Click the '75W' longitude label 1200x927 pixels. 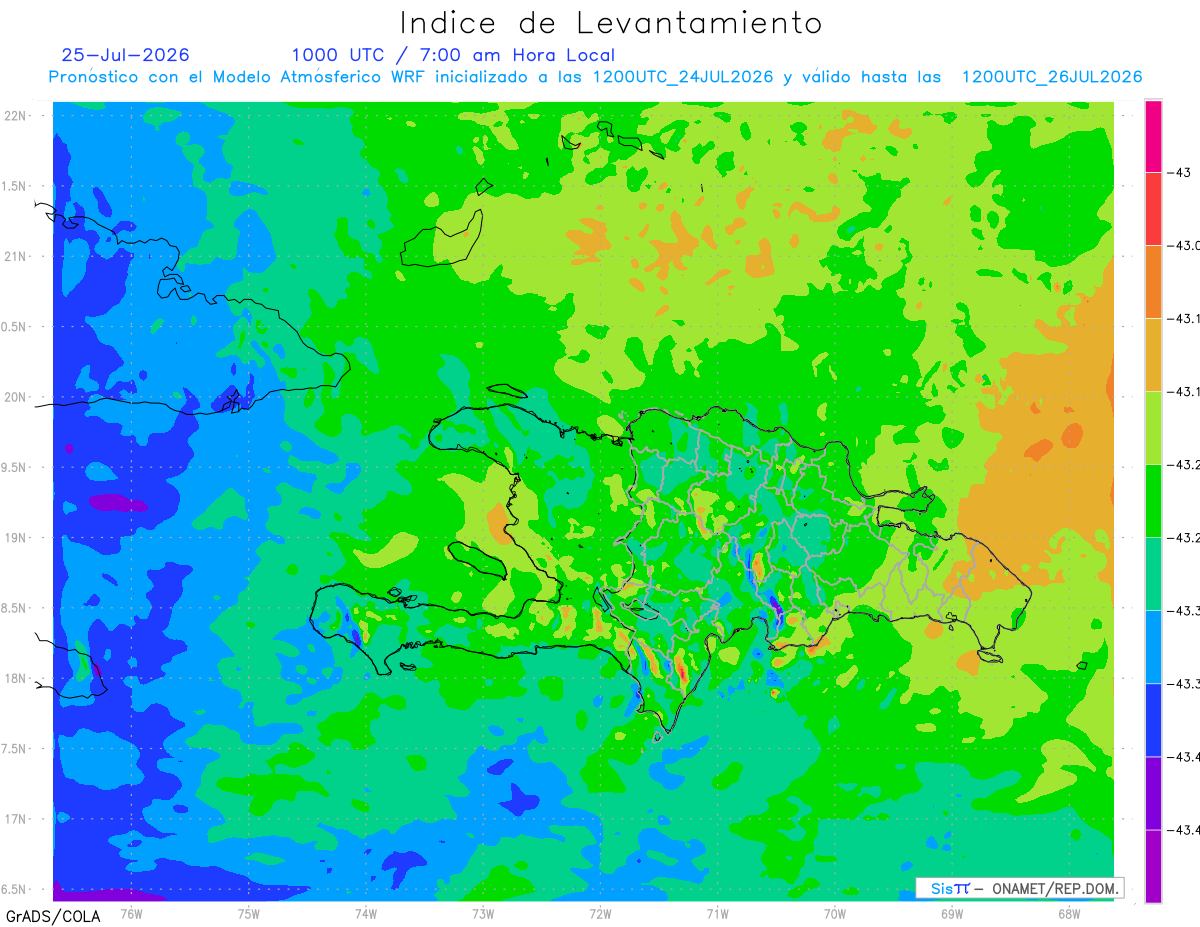[248, 913]
